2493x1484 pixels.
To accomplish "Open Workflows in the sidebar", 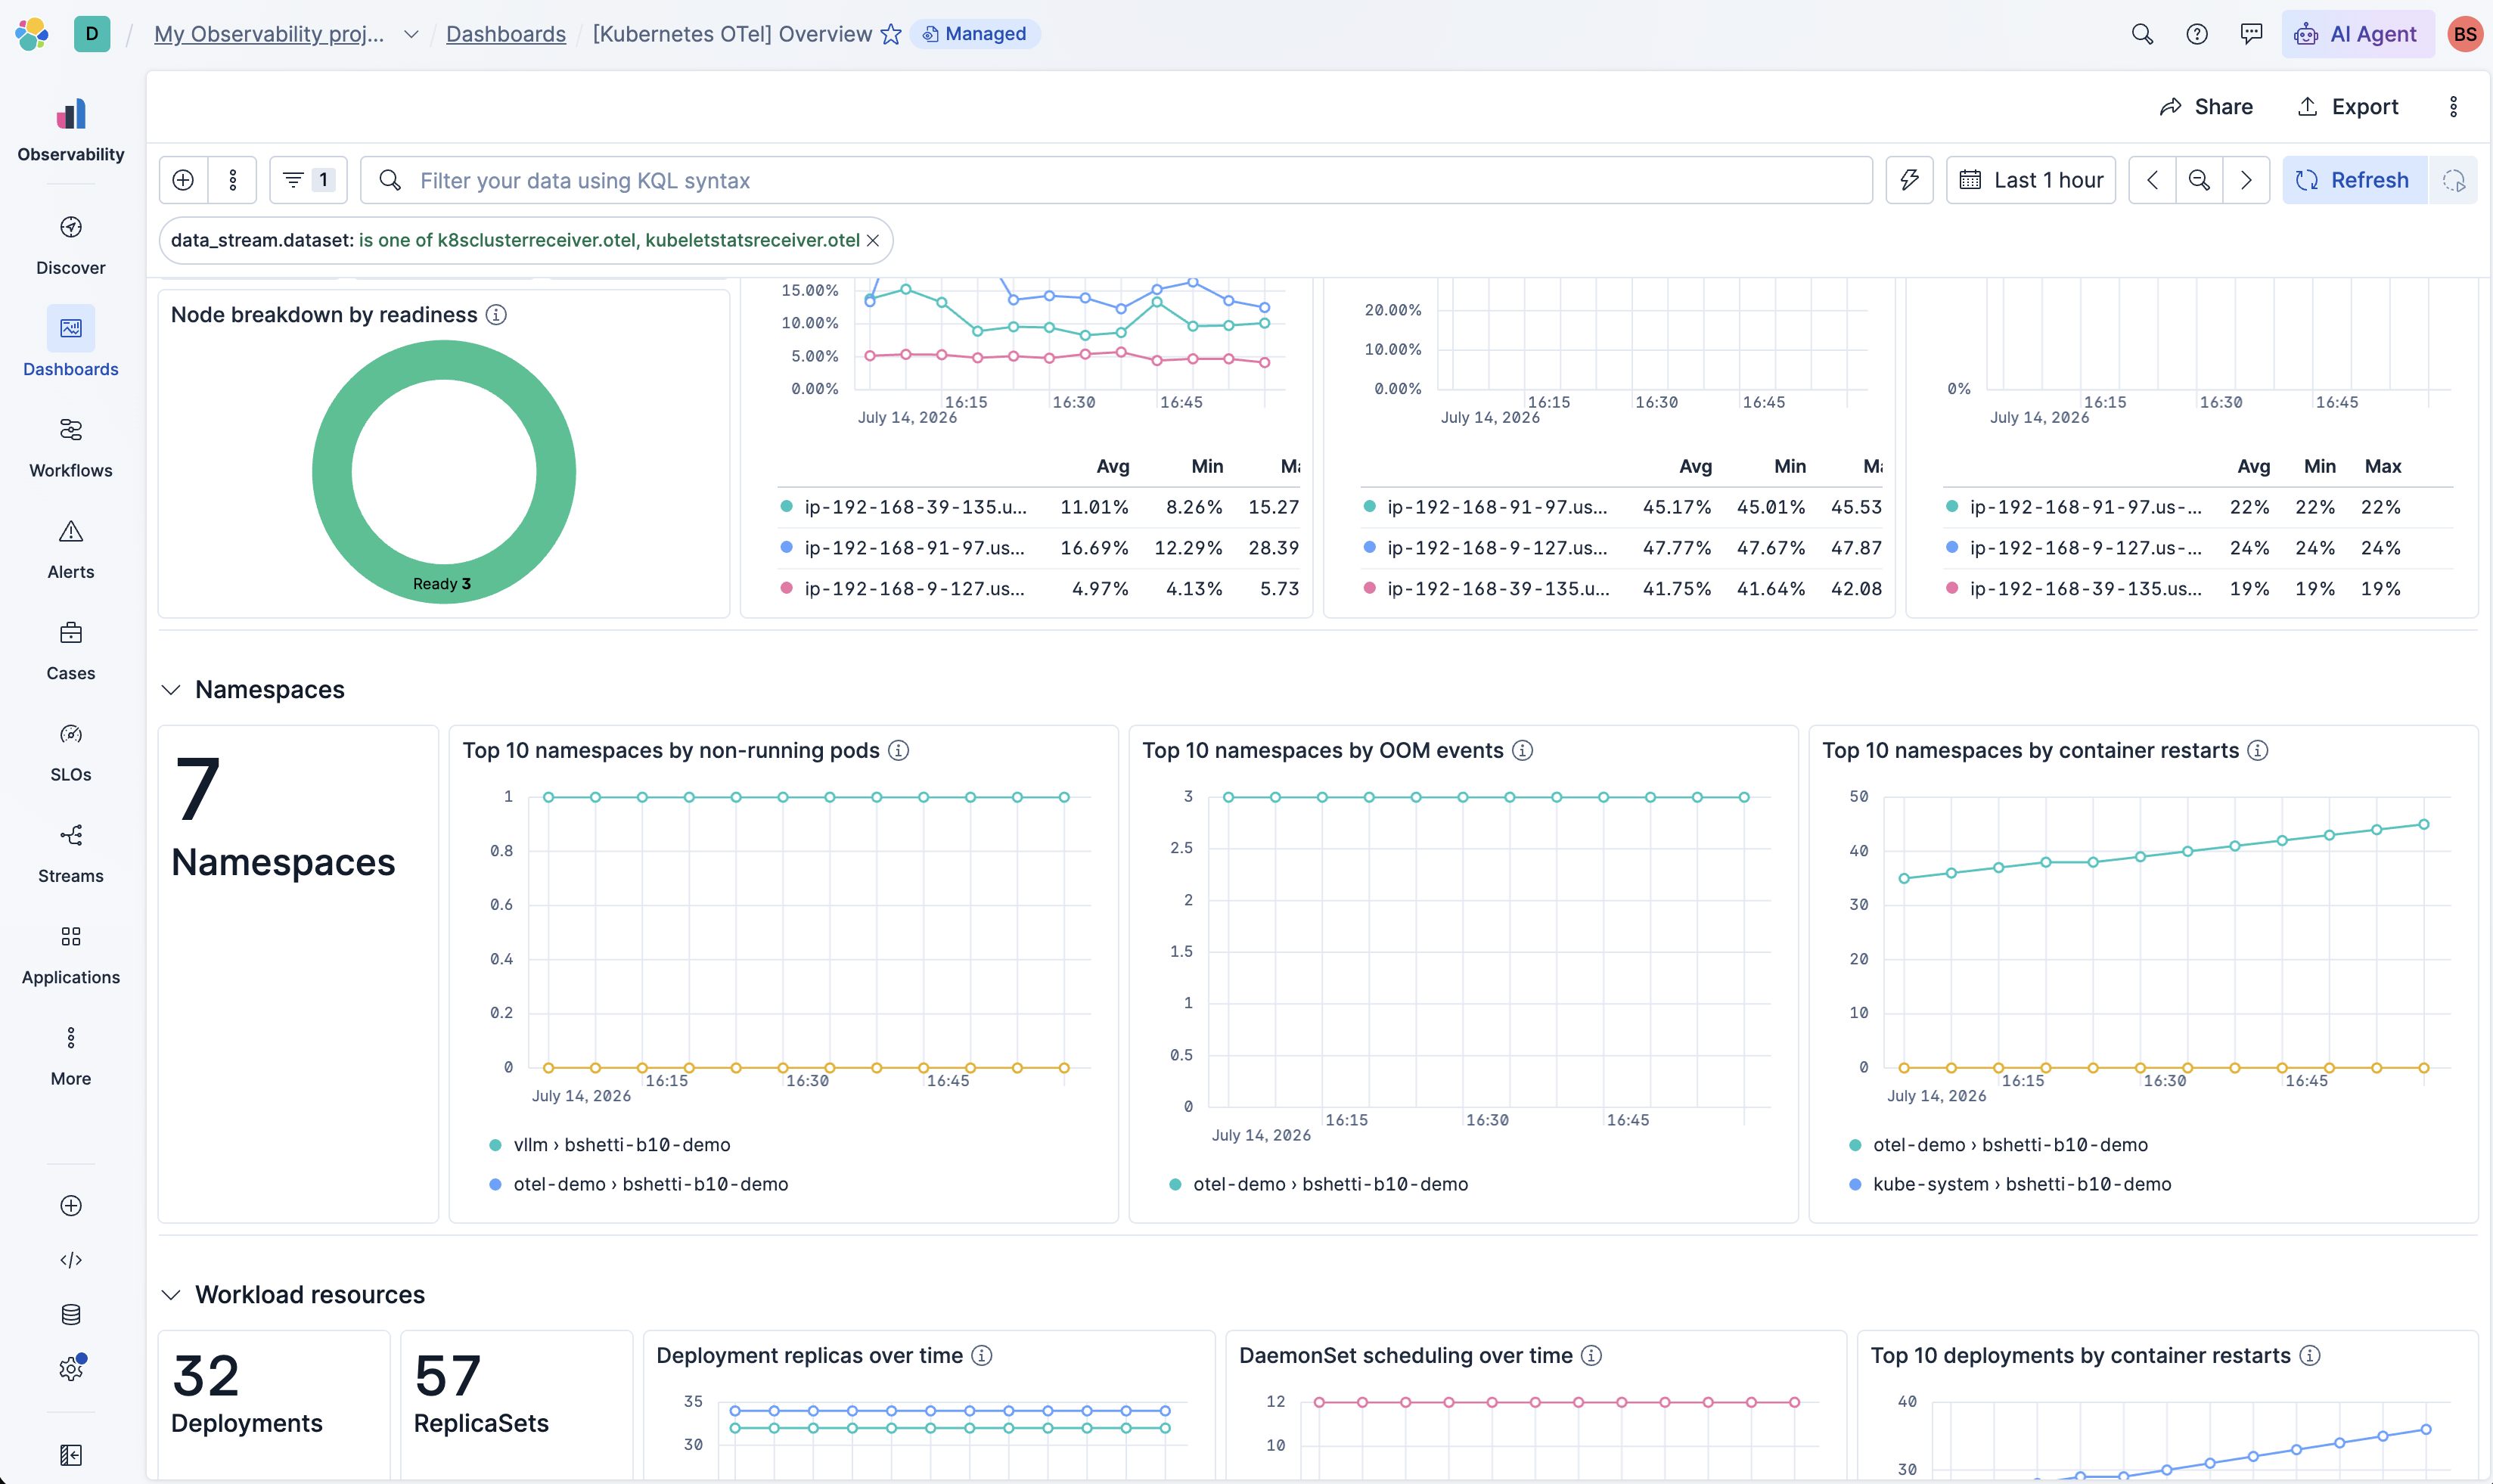I will coord(71,448).
